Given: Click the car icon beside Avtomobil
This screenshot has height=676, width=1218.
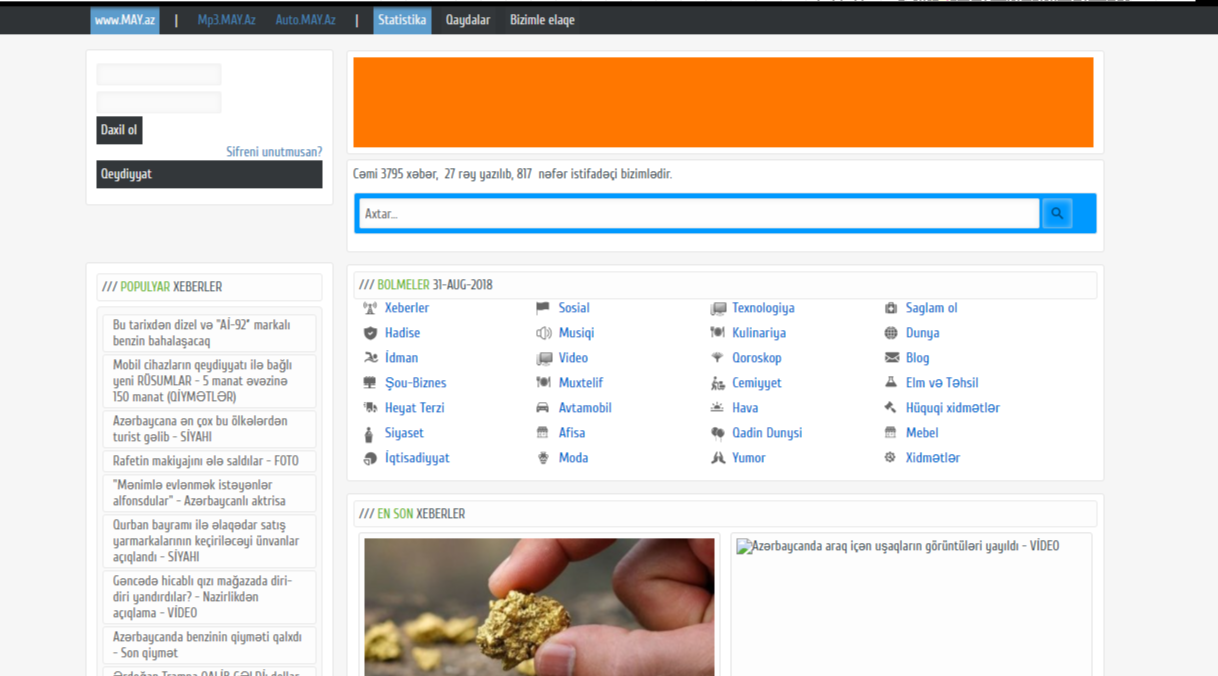Looking at the screenshot, I should (x=542, y=408).
